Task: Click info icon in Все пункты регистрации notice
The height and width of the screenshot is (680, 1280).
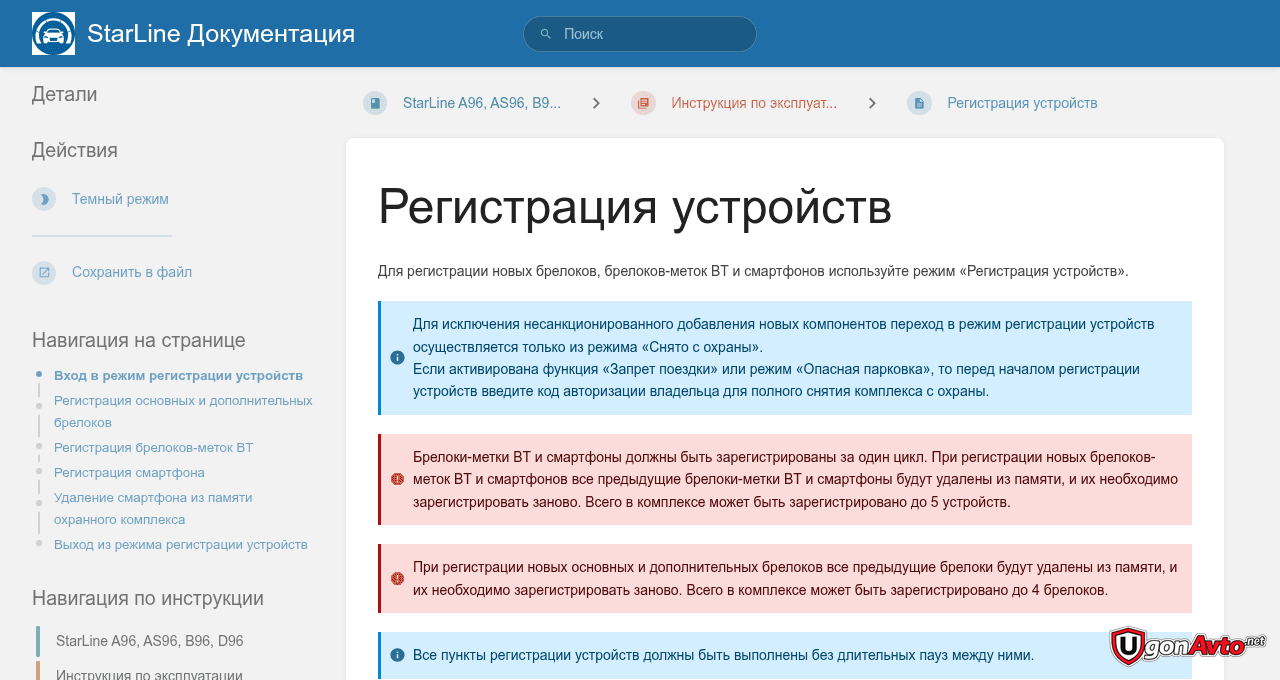Action: pos(397,655)
